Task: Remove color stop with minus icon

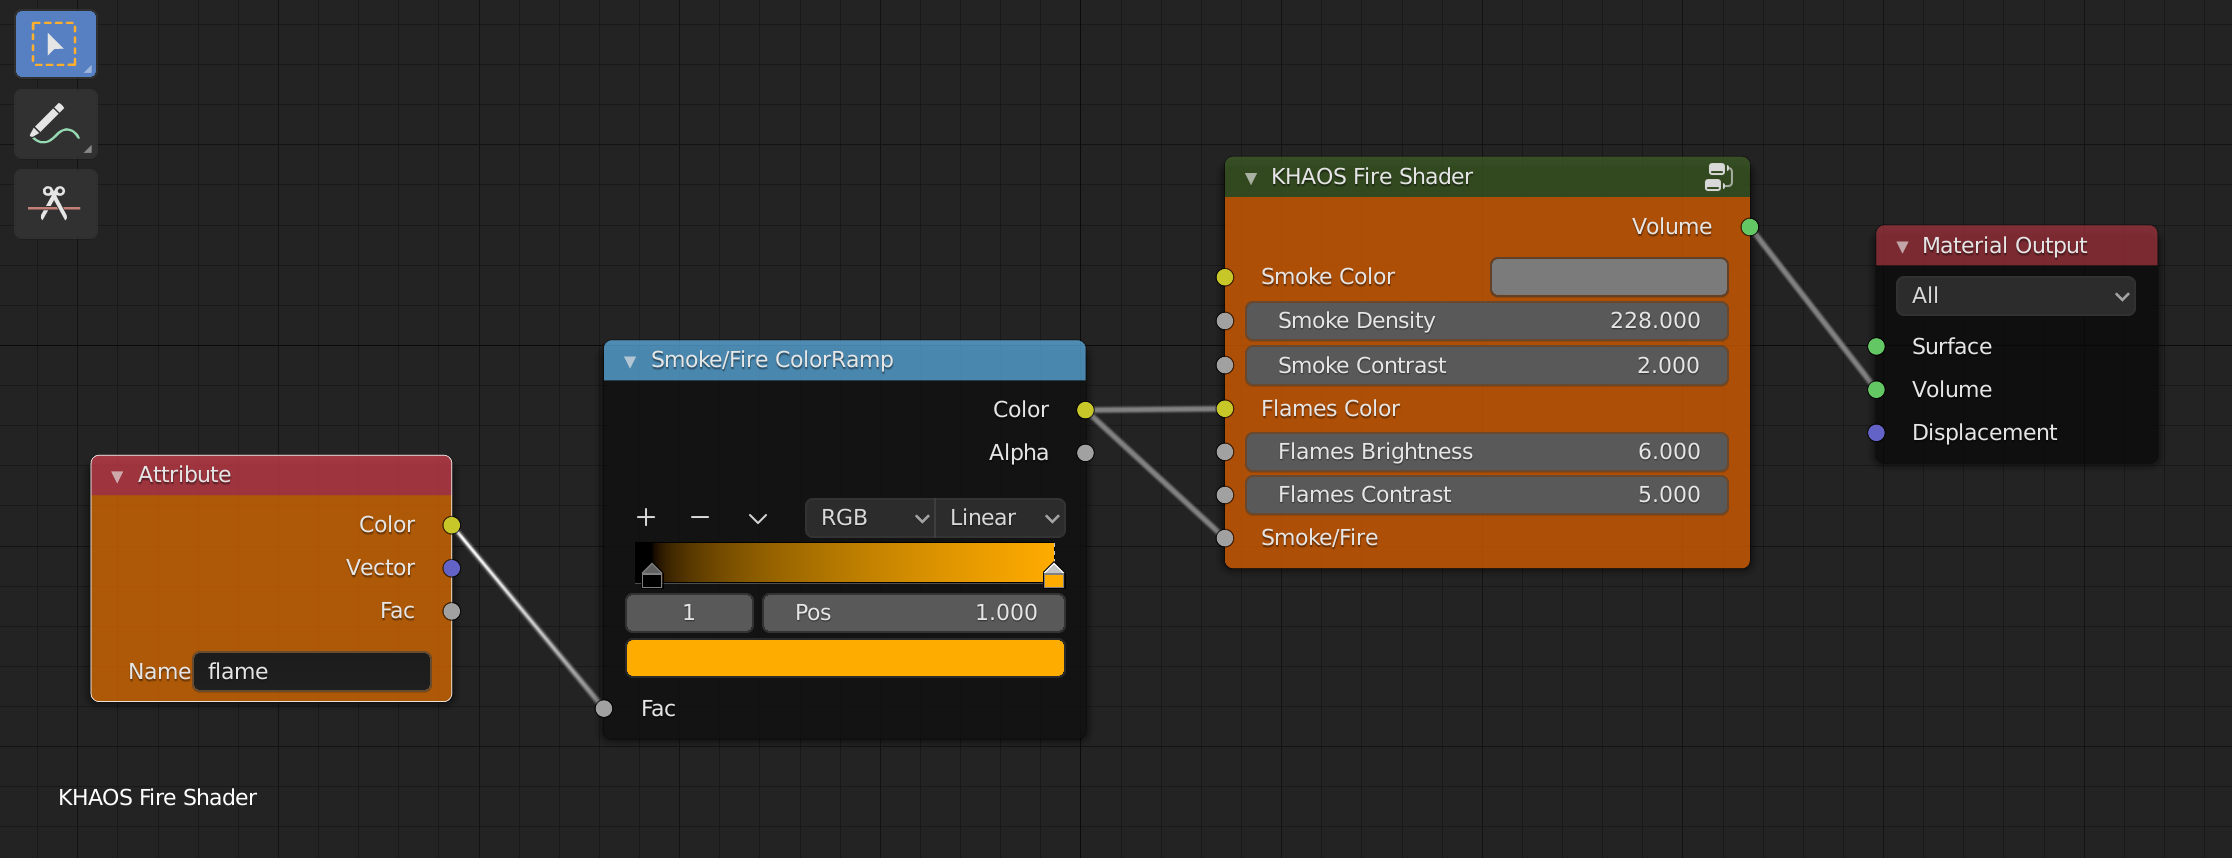Action: pyautogui.click(x=700, y=517)
